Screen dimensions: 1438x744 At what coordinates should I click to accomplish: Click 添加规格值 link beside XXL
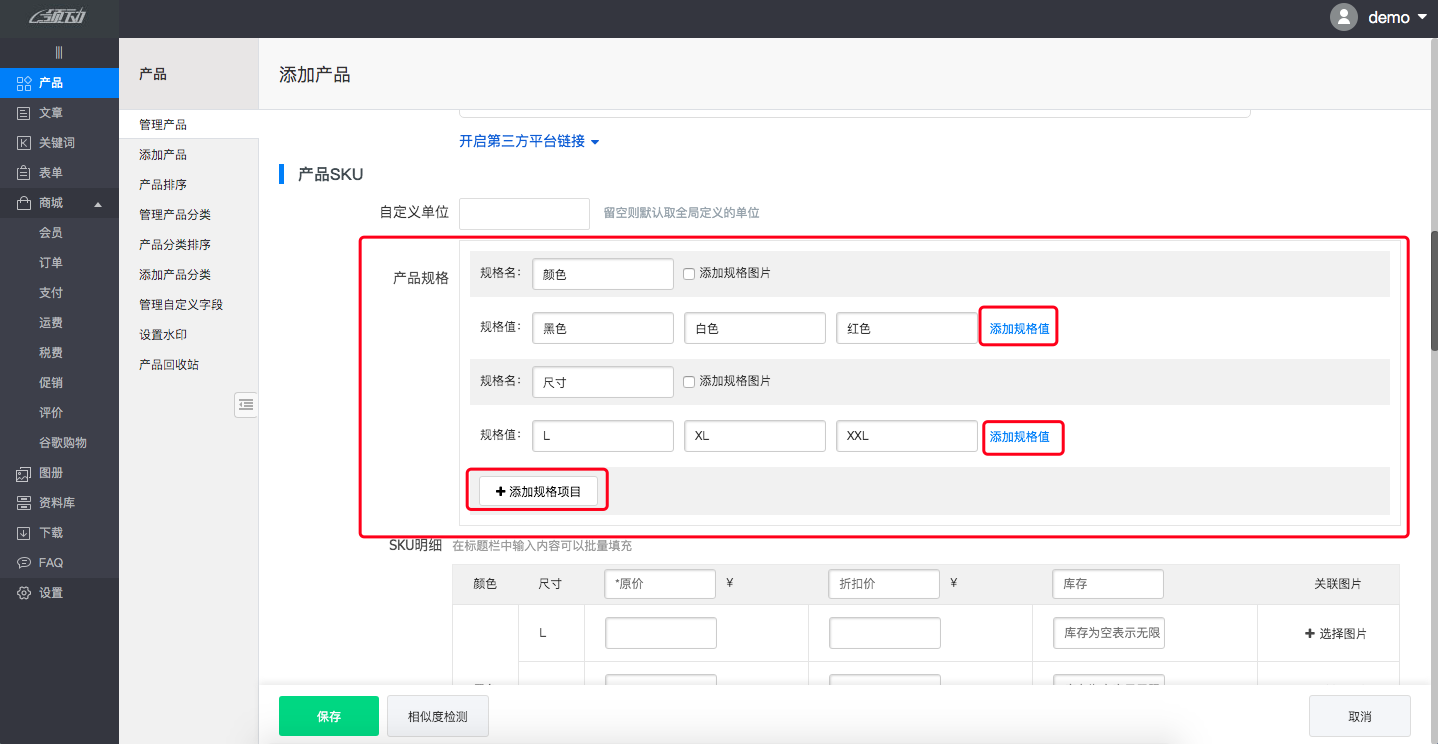tap(1020, 437)
